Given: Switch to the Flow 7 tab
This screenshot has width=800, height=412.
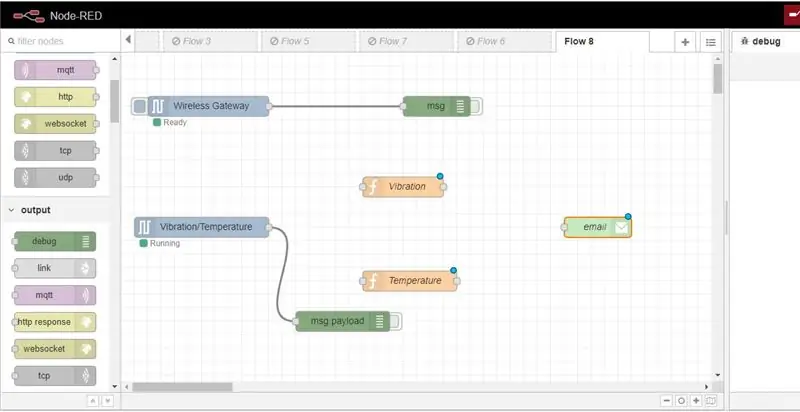Looking at the screenshot, I should pos(407,41).
